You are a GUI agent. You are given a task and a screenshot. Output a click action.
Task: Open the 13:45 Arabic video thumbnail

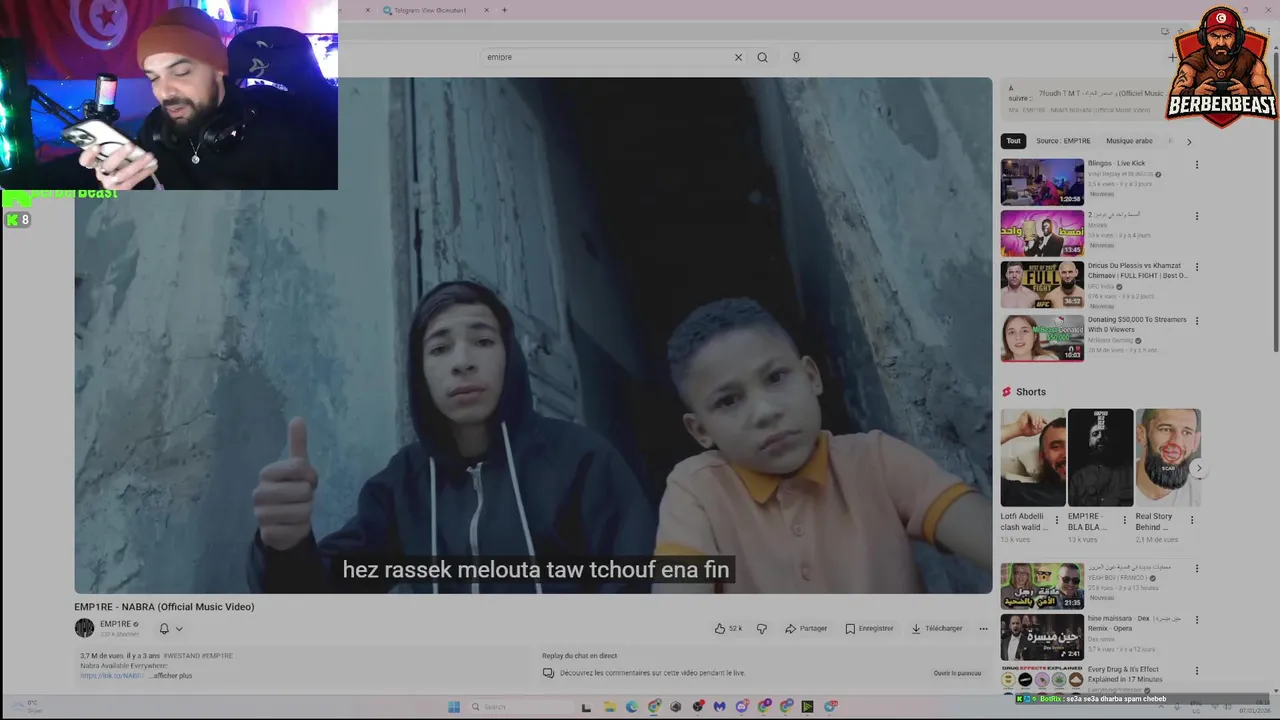[1042, 233]
